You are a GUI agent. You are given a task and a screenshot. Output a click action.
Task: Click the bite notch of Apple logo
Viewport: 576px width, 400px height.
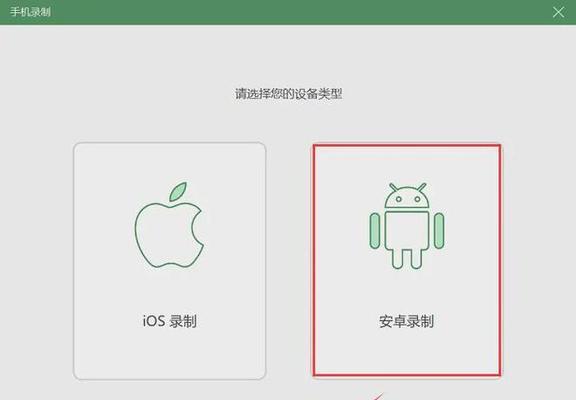(198, 228)
